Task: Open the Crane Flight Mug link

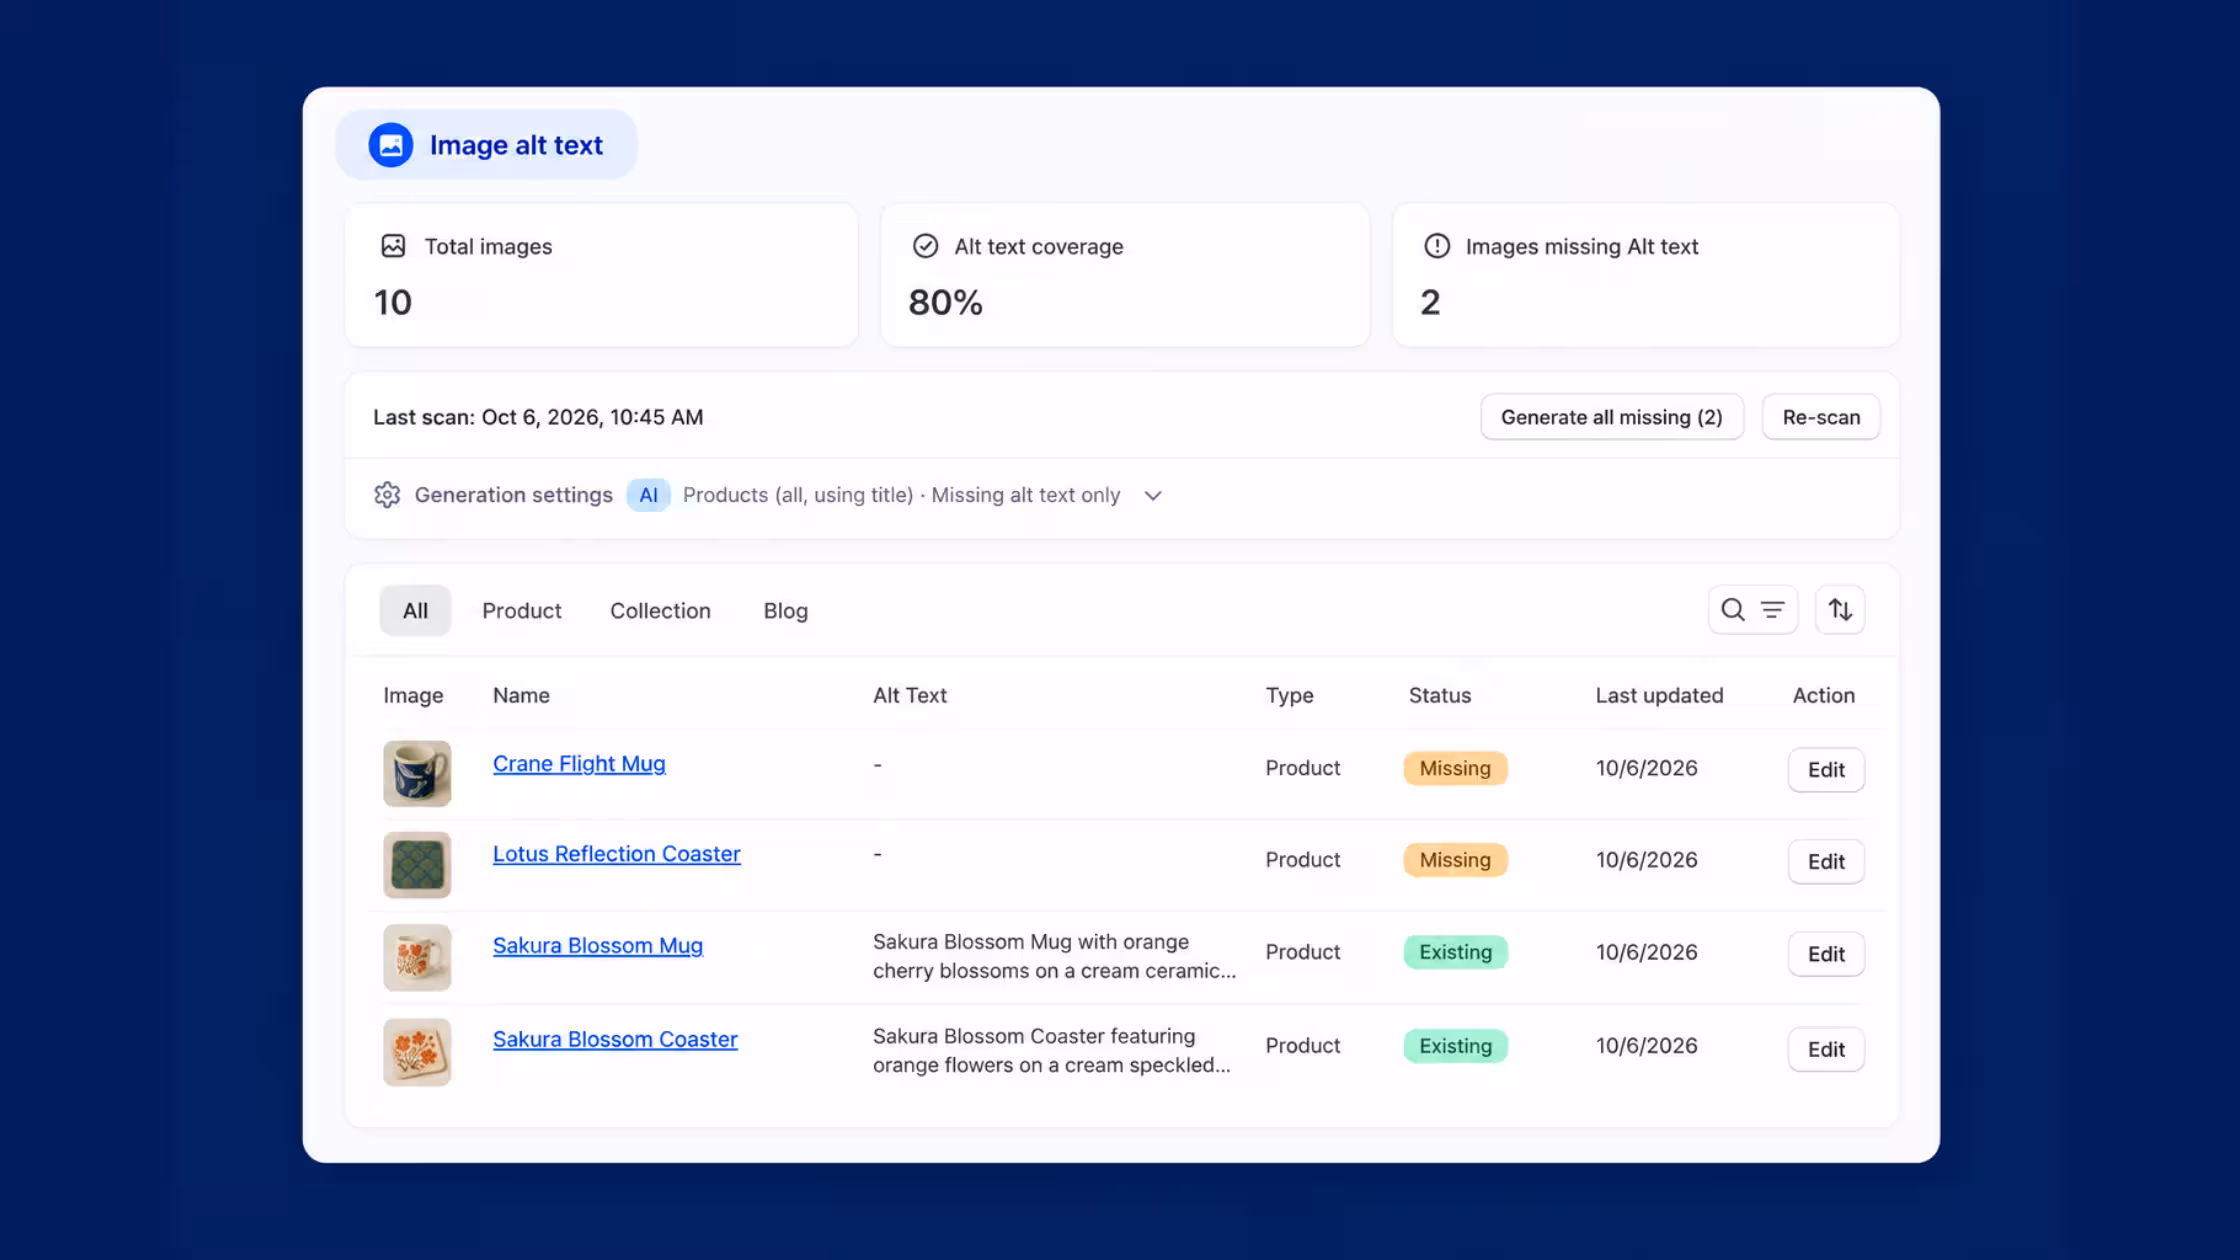Action: tap(579, 764)
